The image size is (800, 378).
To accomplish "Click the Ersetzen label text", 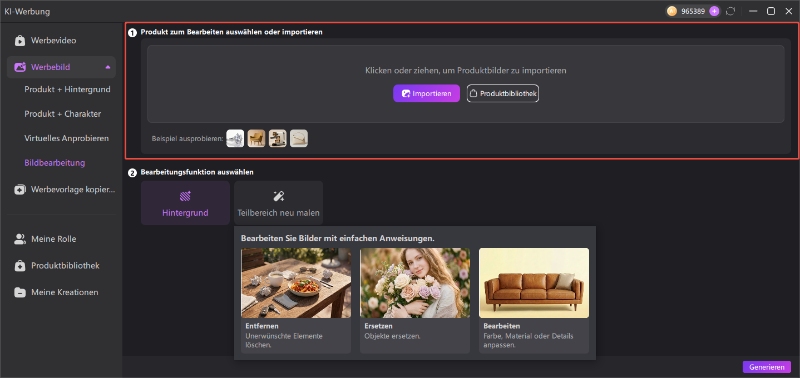I will tap(379, 326).
